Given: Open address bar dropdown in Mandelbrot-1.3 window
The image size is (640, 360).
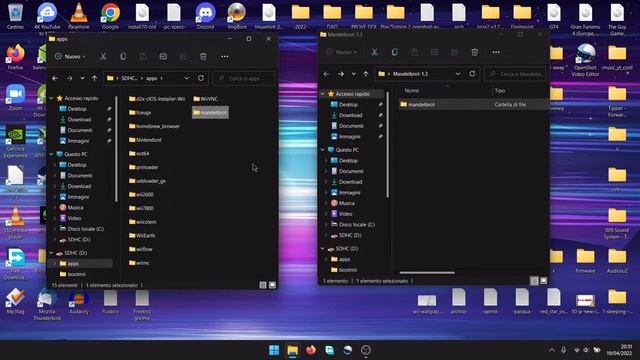Looking at the screenshot, I should click(458, 74).
